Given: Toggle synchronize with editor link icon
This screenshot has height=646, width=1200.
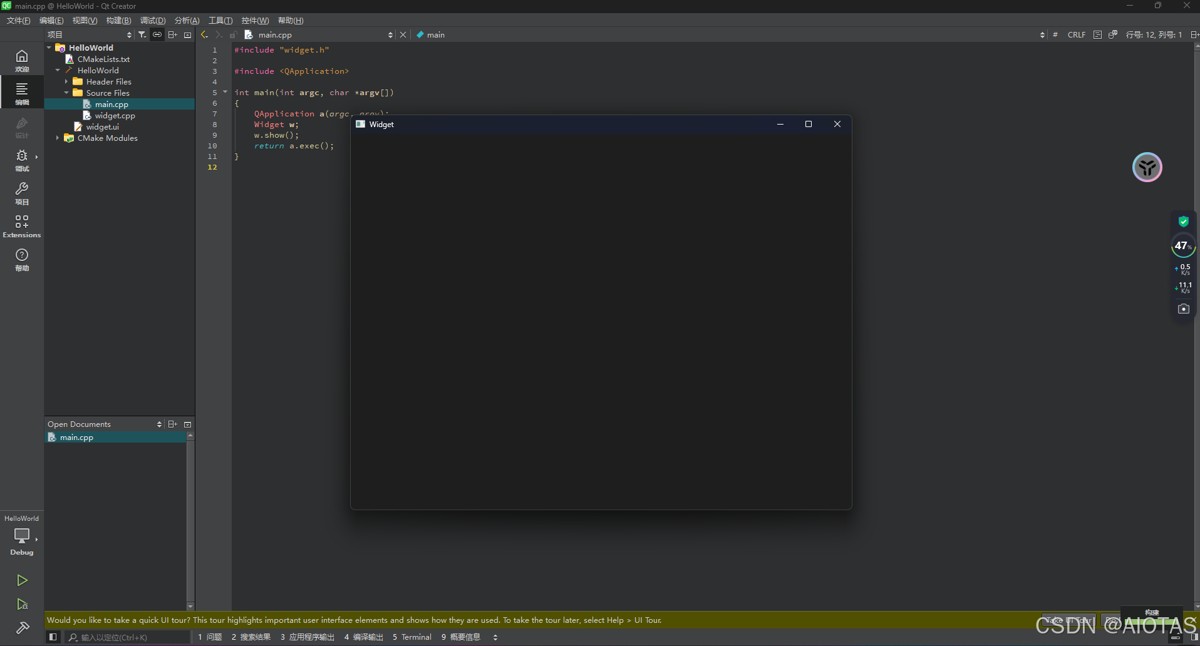Looking at the screenshot, I should (157, 34).
